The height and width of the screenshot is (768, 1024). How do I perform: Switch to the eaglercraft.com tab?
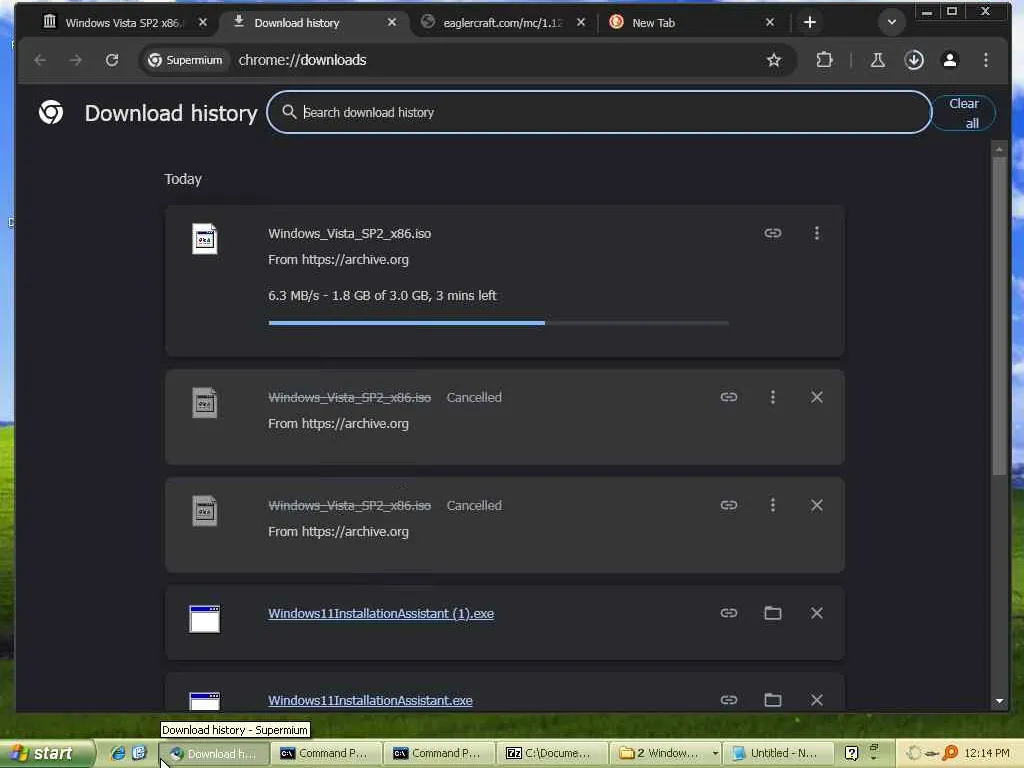(x=502, y=22)
